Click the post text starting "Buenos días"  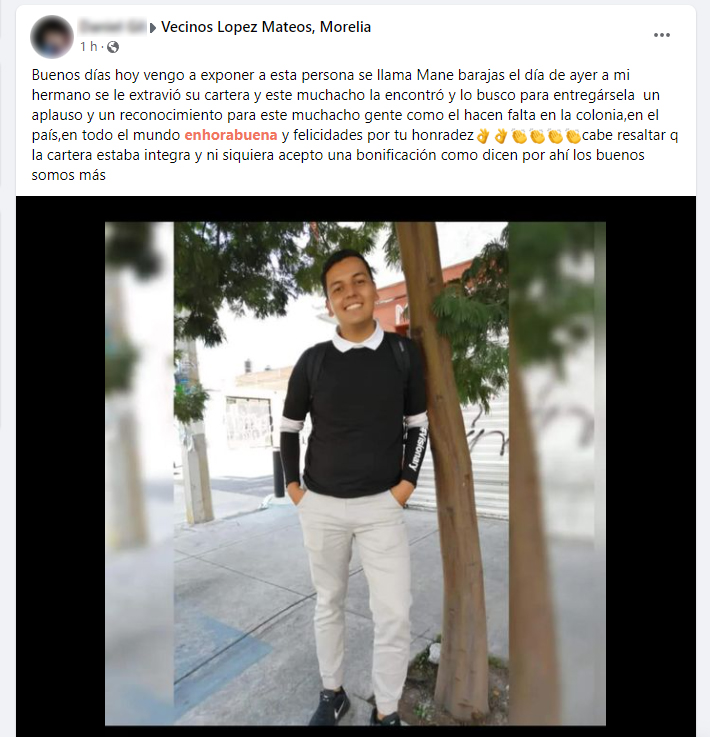pyautogui.click(x=355, y=125)
